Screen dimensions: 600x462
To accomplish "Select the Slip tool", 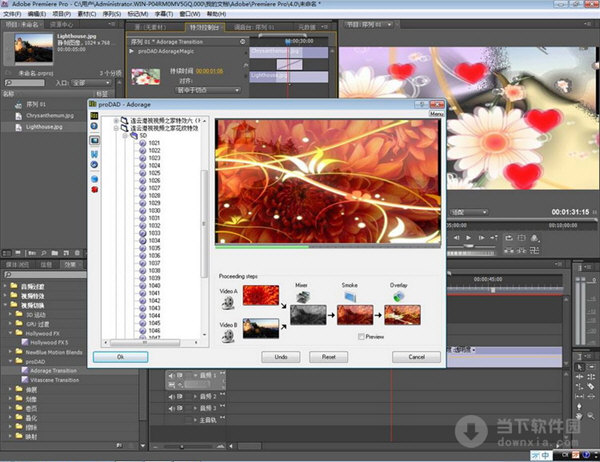I will [579, 397].
